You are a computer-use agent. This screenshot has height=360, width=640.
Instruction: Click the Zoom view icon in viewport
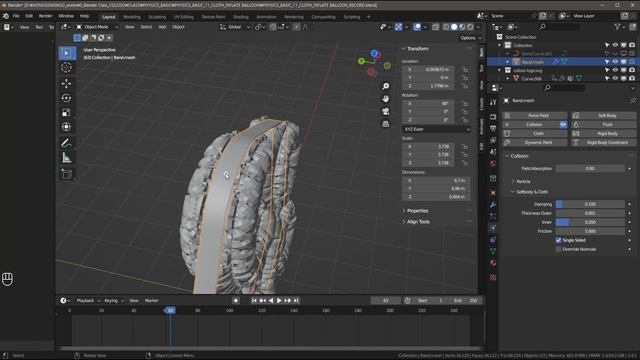(x=386, y=86)
